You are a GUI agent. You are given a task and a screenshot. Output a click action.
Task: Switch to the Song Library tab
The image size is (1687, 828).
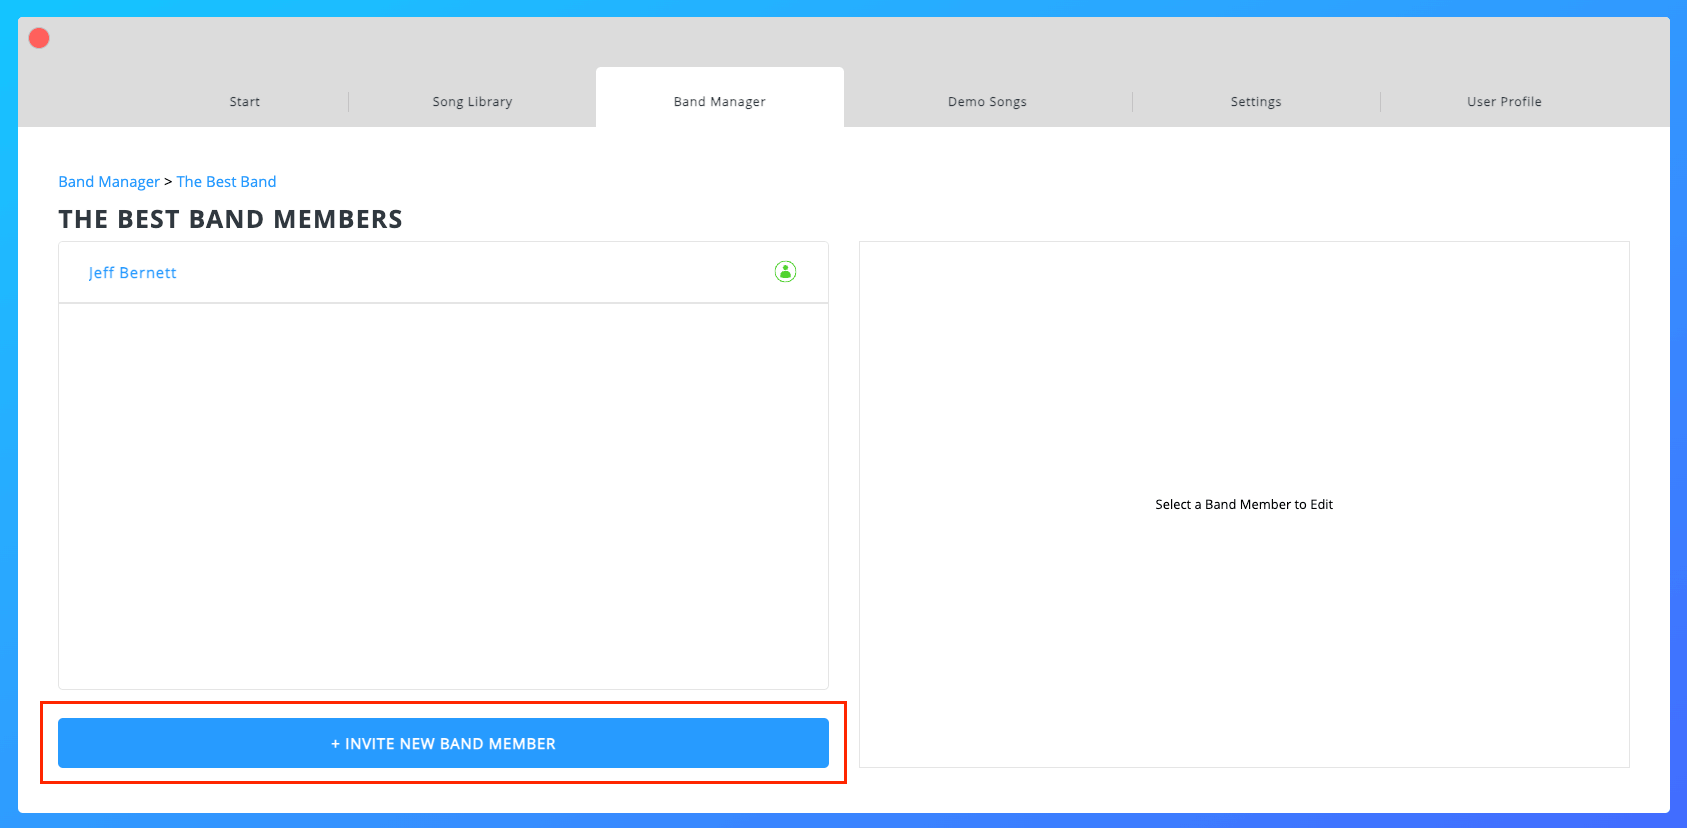click(472, 102)
